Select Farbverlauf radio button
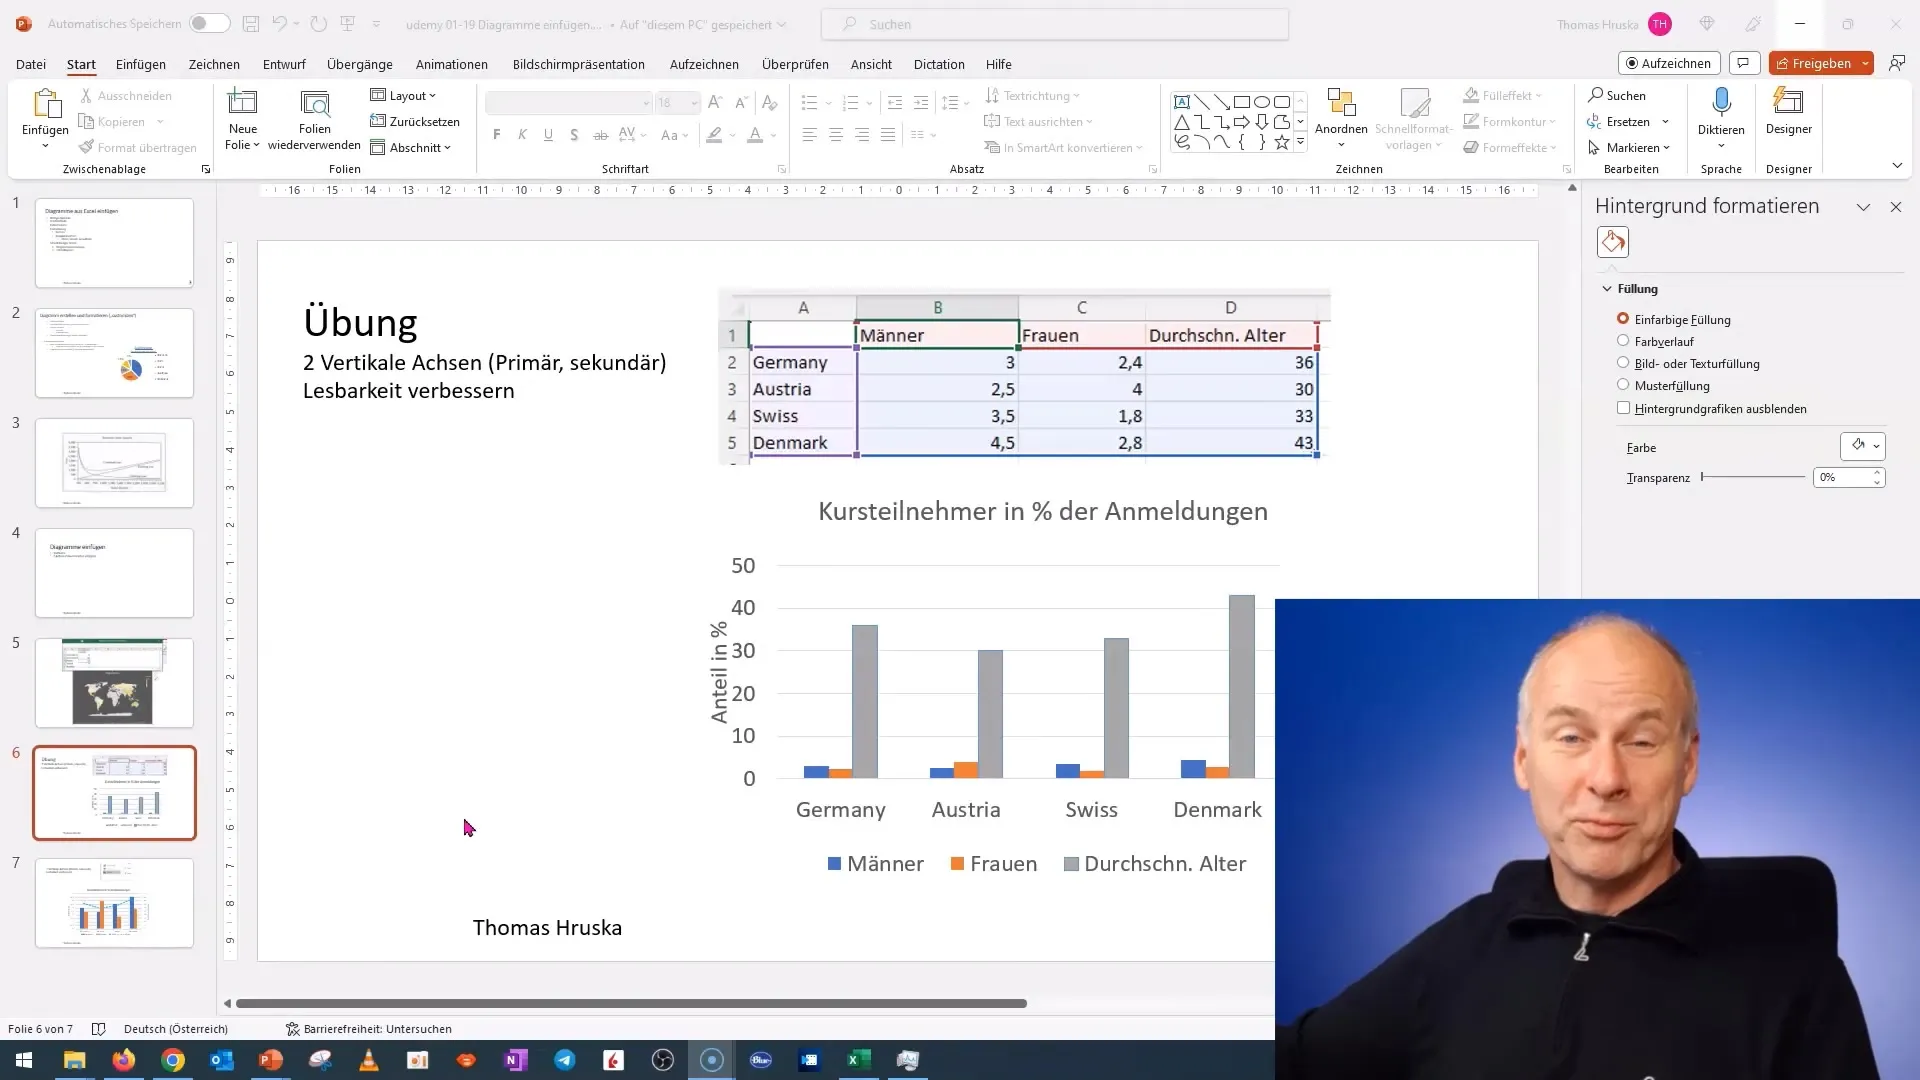 click(x=1623, y=342)
